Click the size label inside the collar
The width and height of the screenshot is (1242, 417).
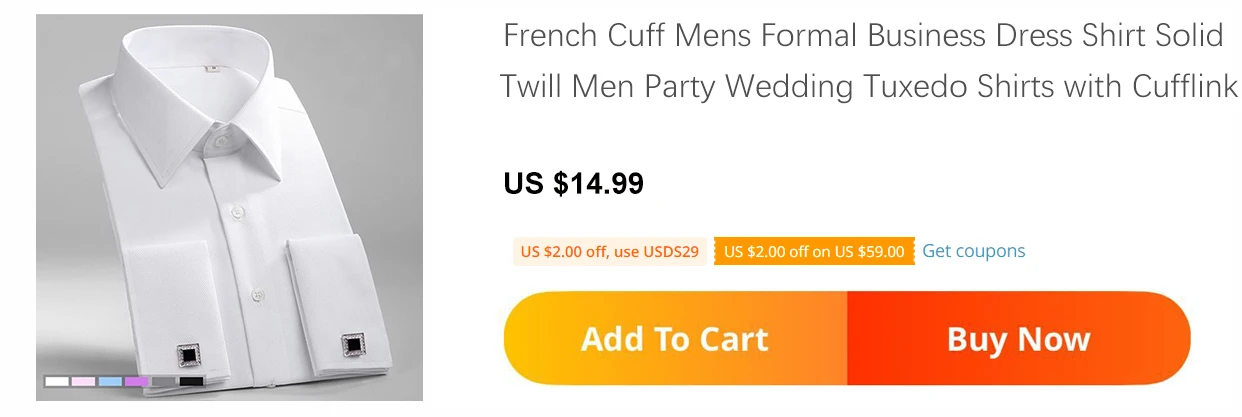[212, 71]
